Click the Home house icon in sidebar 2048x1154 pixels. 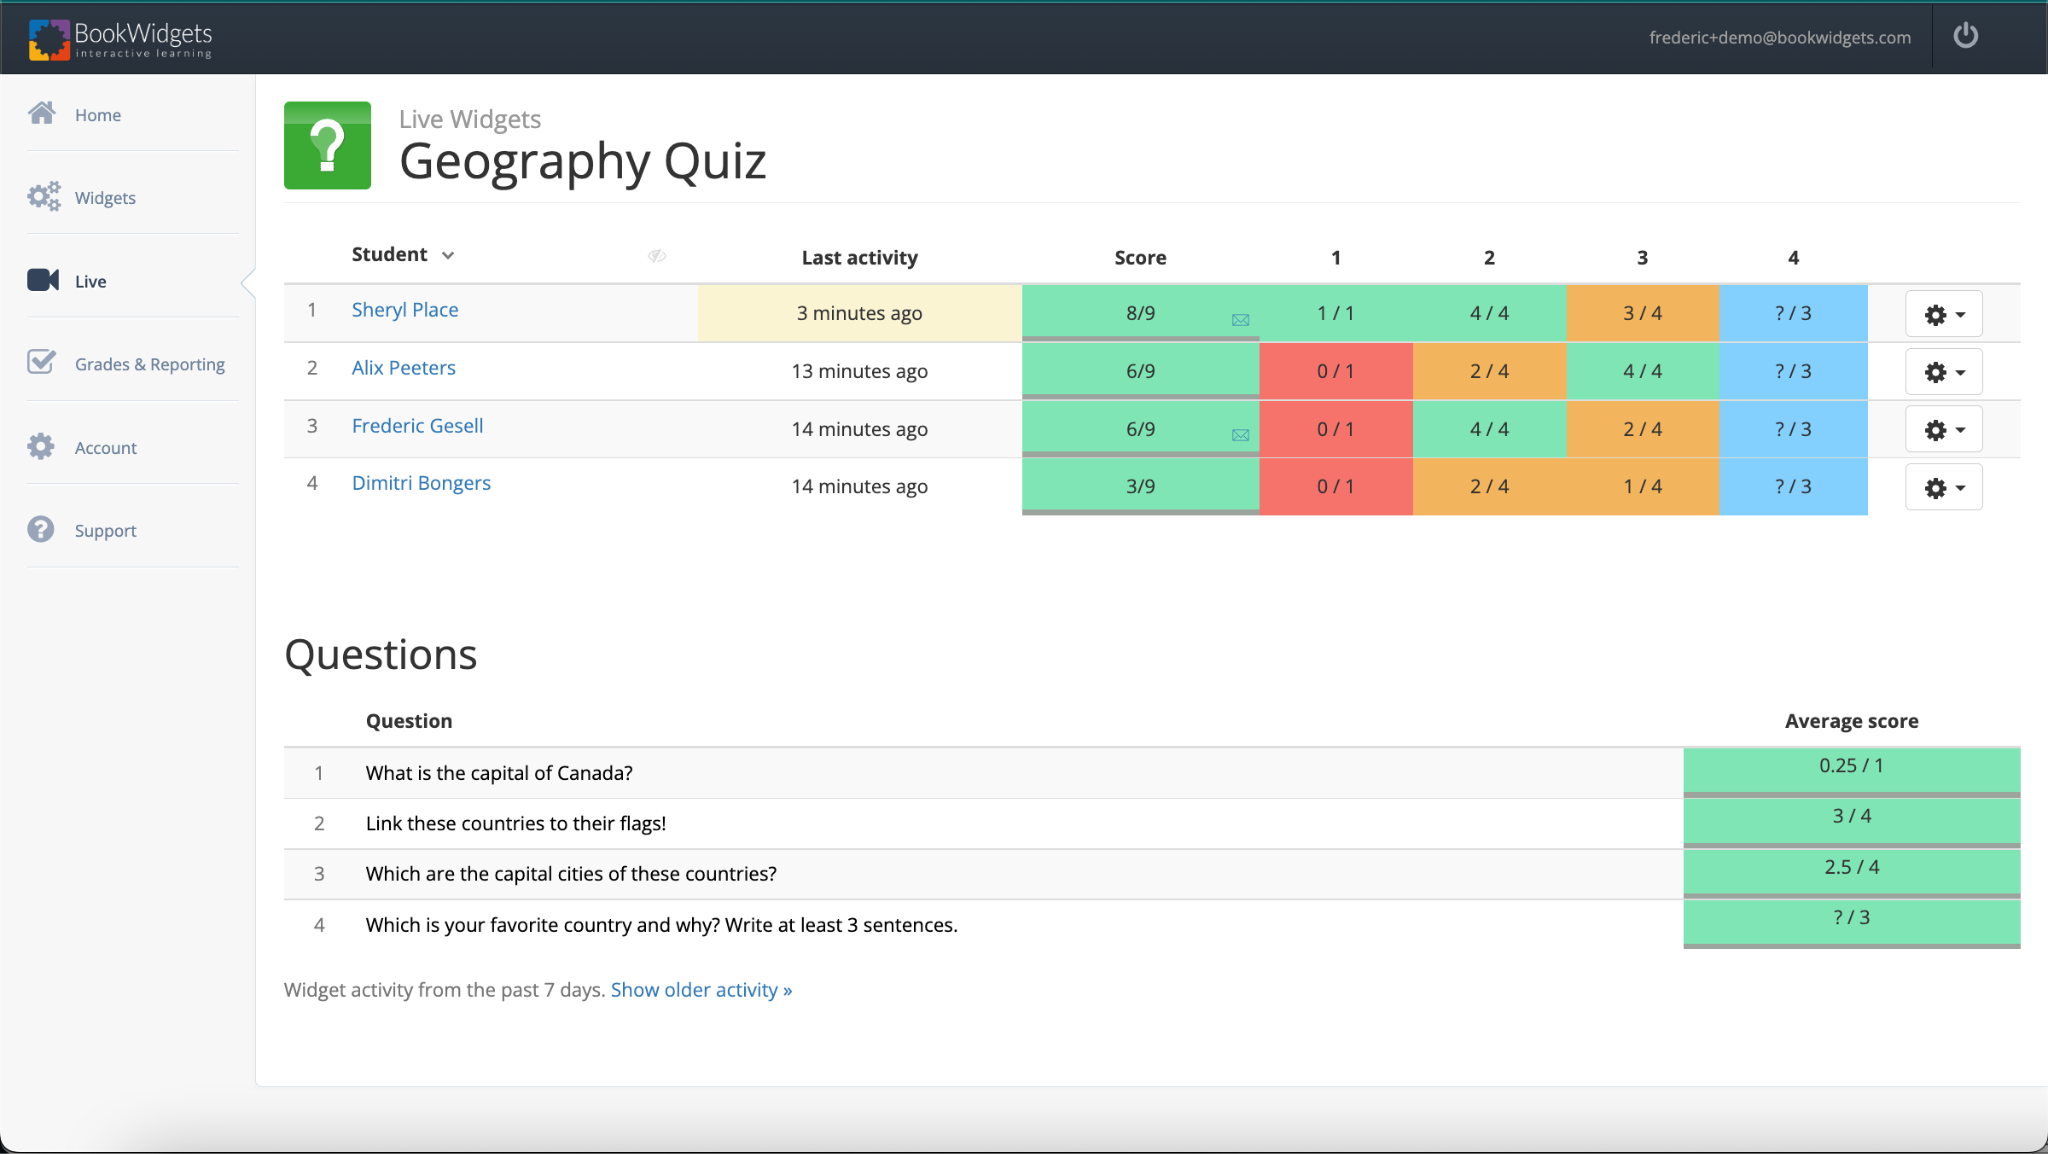click(x=42, y=113)
